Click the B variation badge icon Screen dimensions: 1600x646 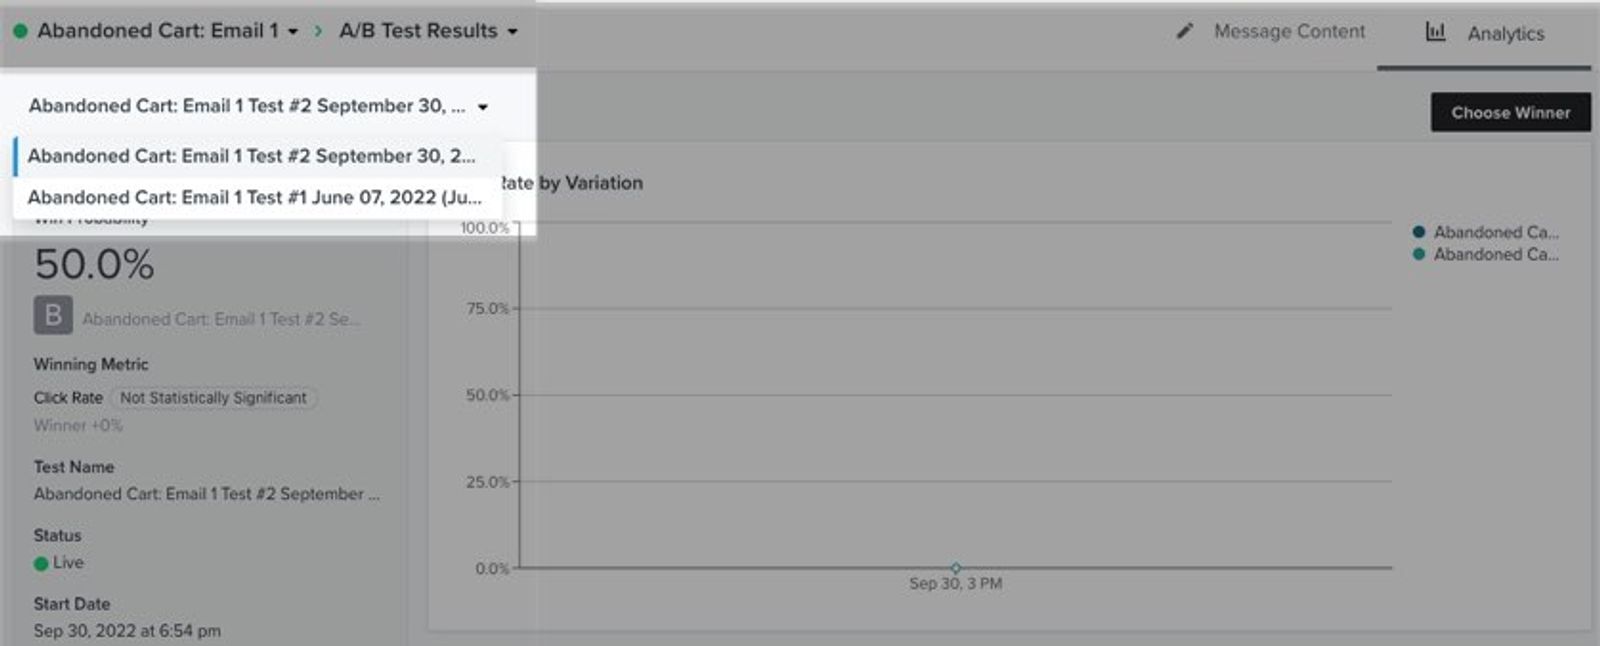(53, 315)
